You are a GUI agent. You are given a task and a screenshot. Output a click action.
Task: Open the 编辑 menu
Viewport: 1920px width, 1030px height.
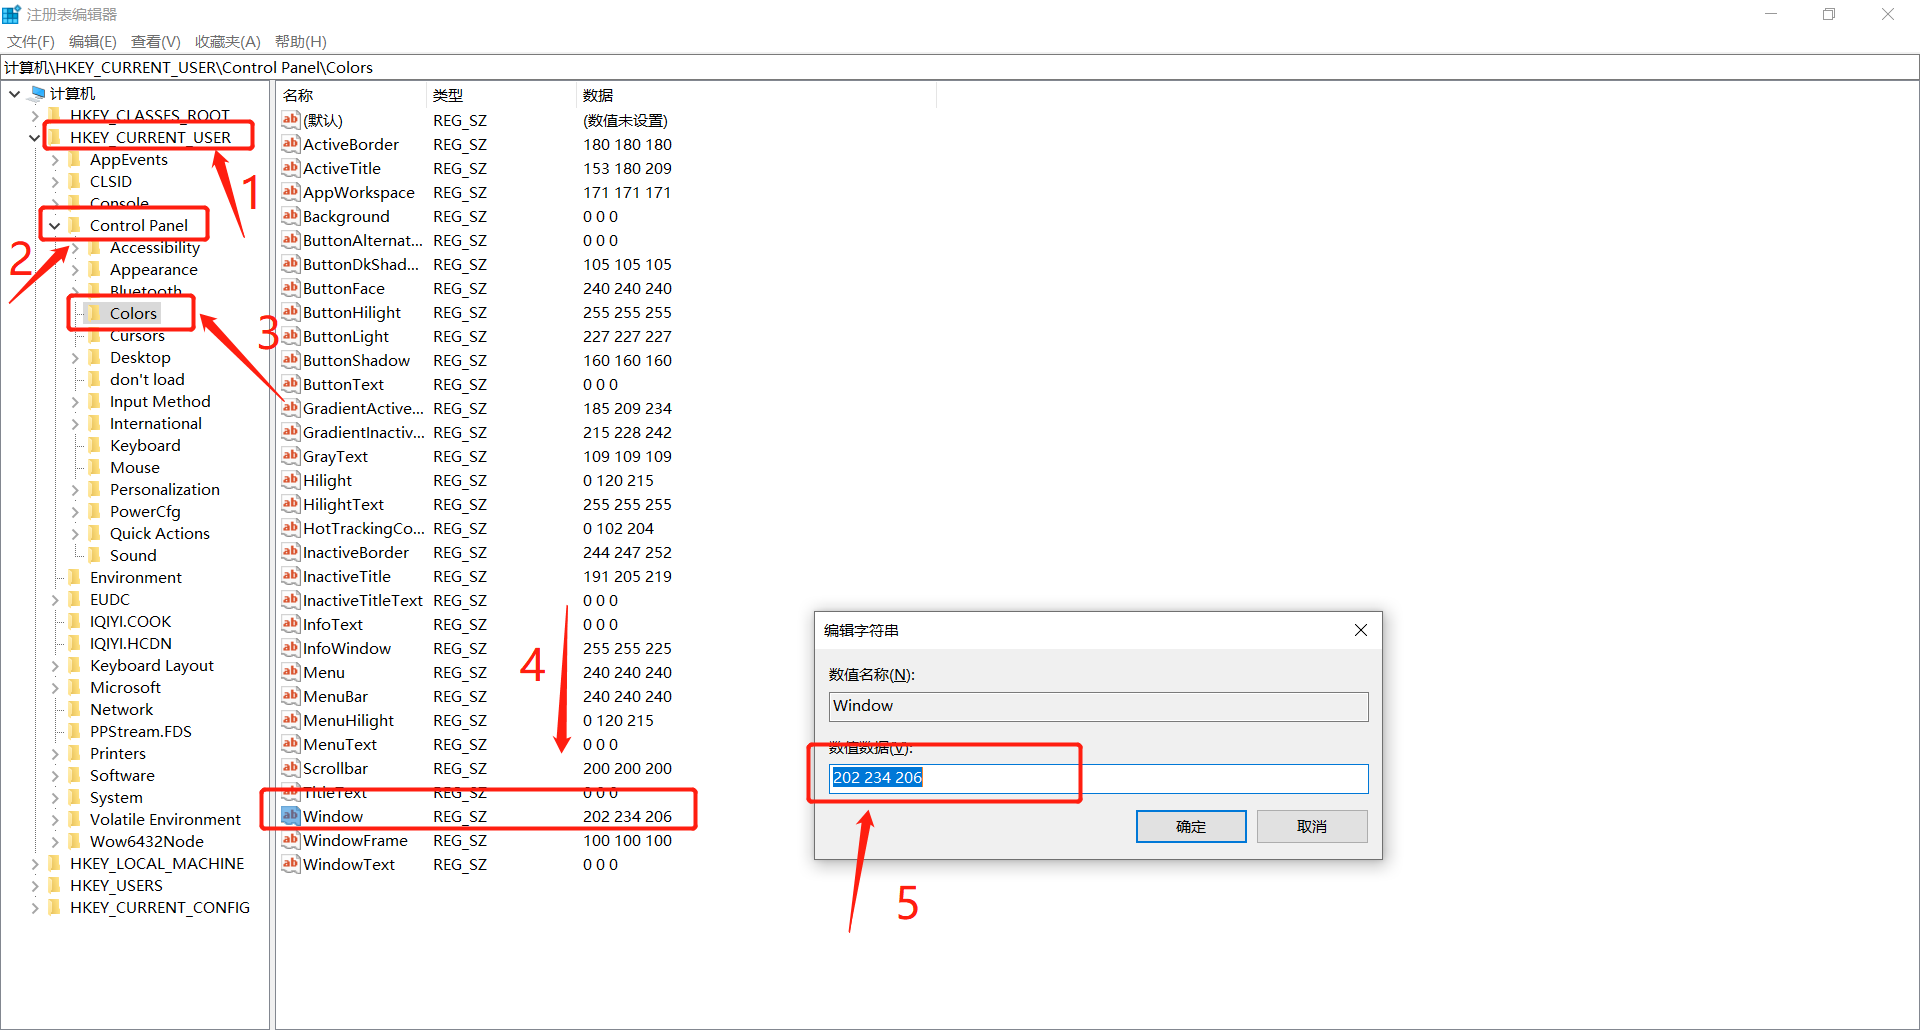pyautogui.click(x=92, y=41)
